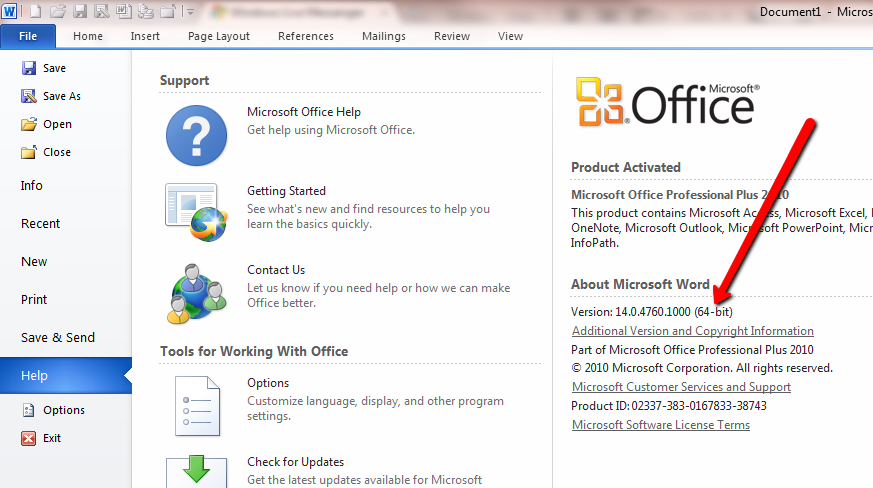This screenshot has width=873, height=488.
Task: Click the Save As icon in sidebar
Action: coord(29,96)
